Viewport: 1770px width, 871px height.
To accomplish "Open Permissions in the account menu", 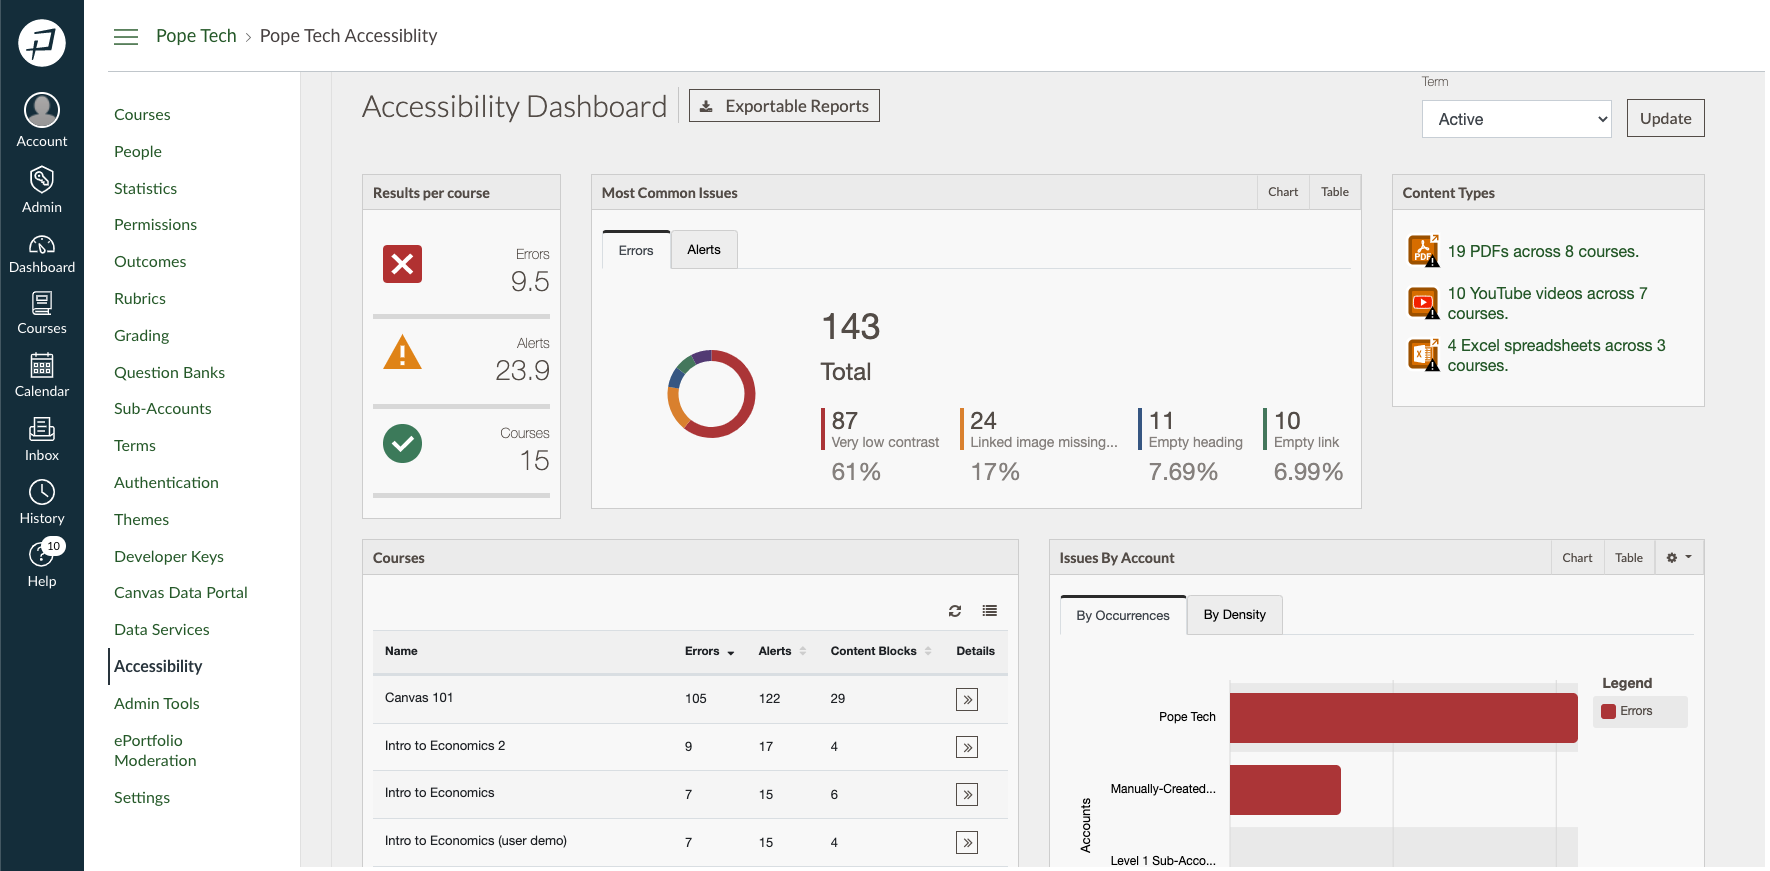I will point(155,225).
